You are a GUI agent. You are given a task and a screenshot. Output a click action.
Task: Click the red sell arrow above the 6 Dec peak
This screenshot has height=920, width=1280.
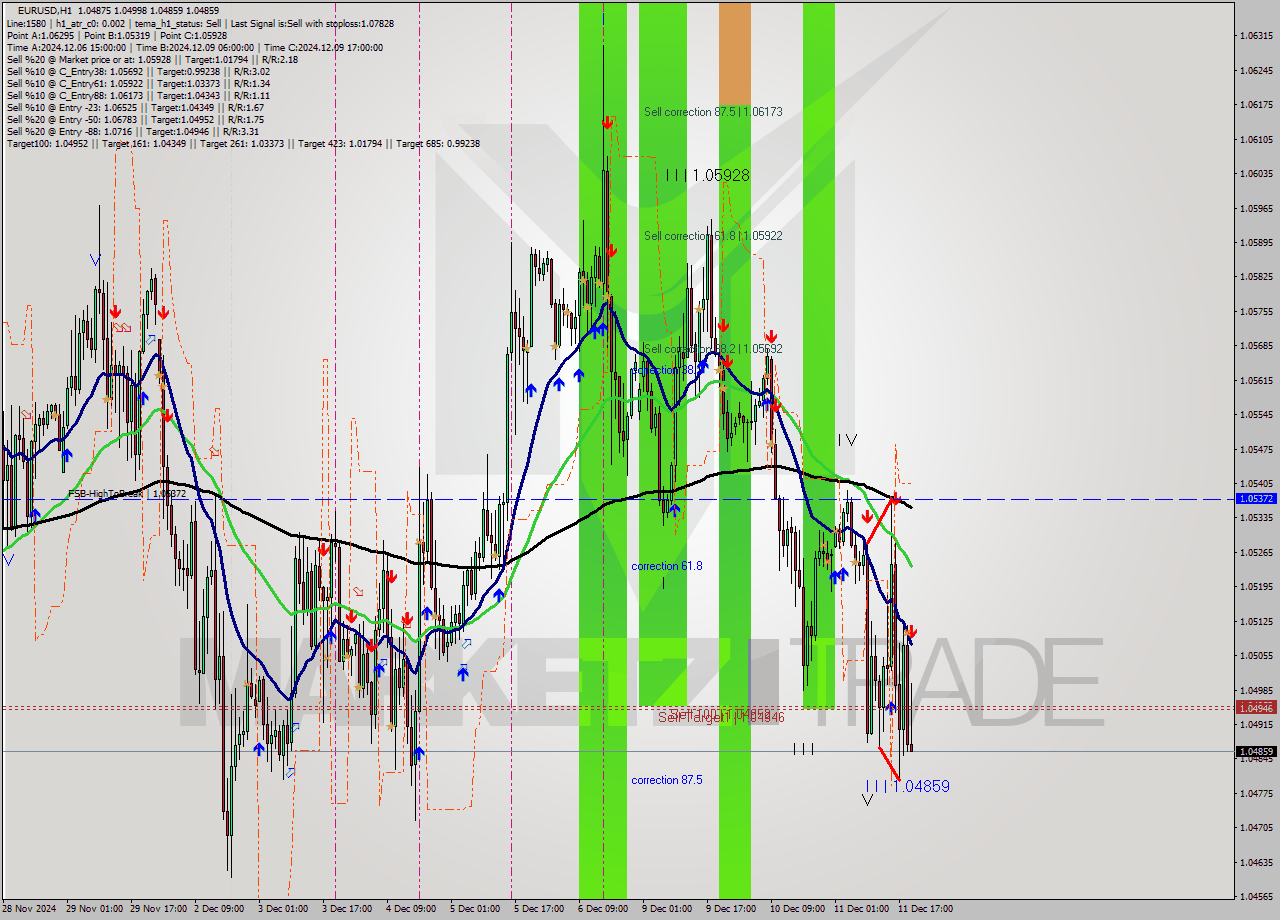tap(607, 122)
